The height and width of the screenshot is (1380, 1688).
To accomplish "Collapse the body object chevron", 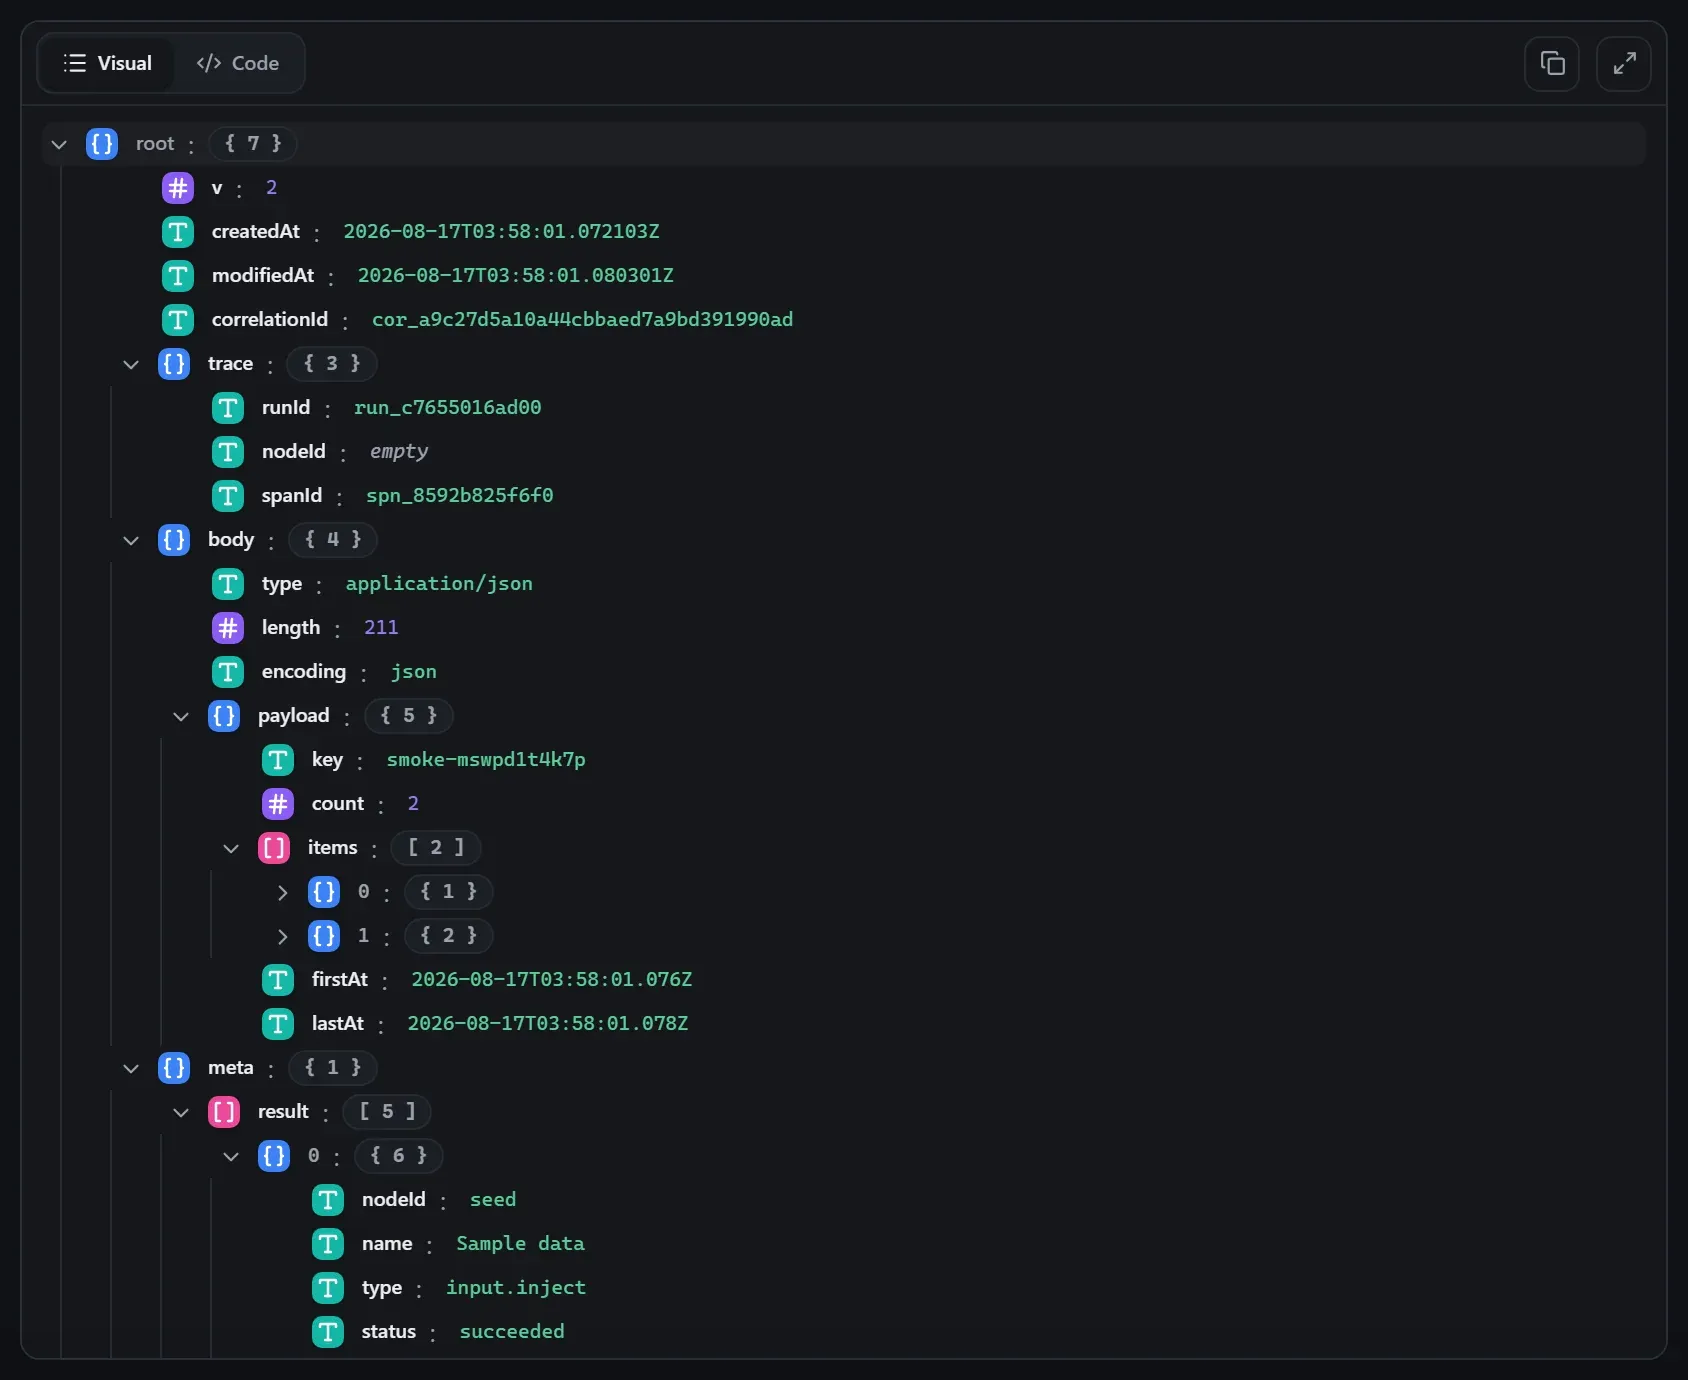I will pyautogui.click(x=131, y=540).
